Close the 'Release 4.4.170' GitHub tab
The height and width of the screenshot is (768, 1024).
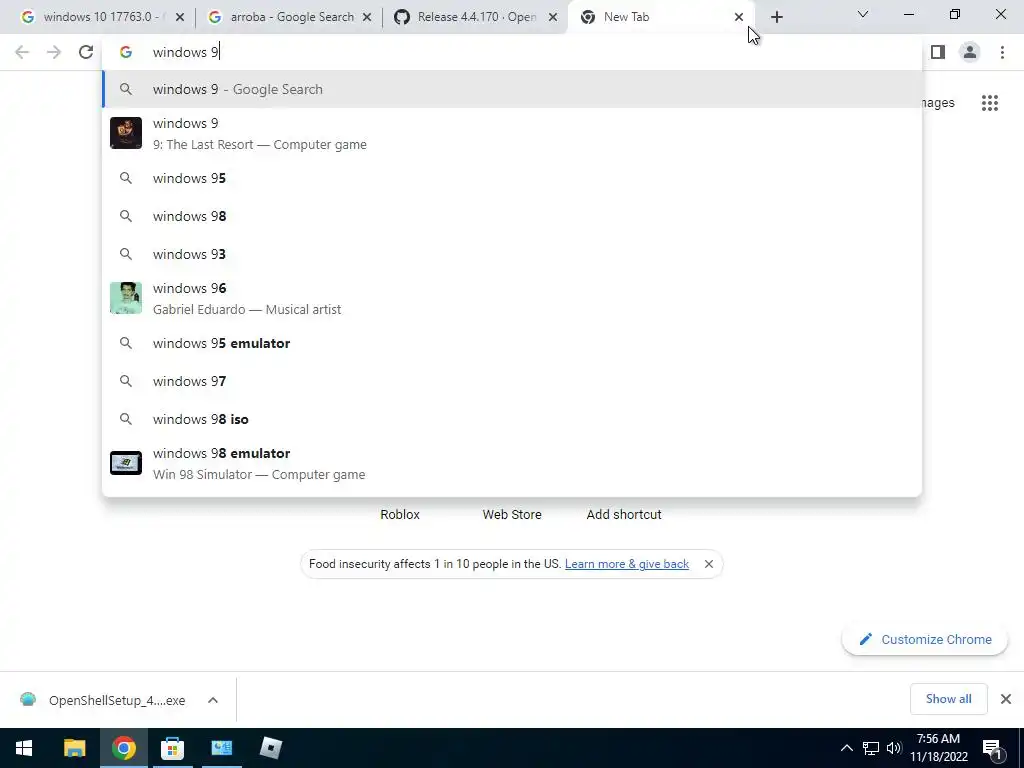(553, 17)
